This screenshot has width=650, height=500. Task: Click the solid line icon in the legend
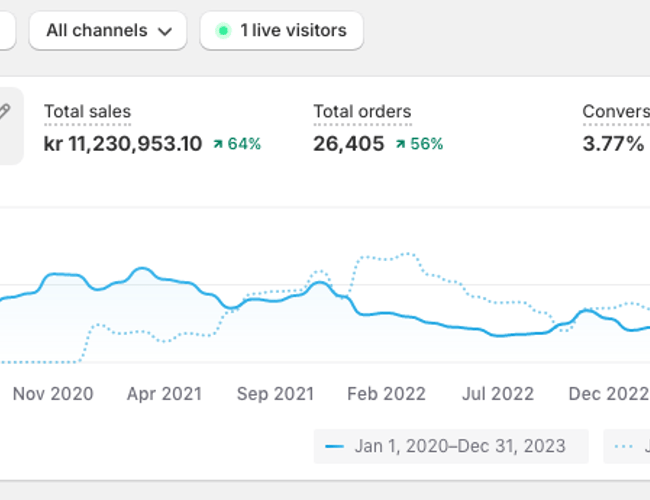click(335, 446)
